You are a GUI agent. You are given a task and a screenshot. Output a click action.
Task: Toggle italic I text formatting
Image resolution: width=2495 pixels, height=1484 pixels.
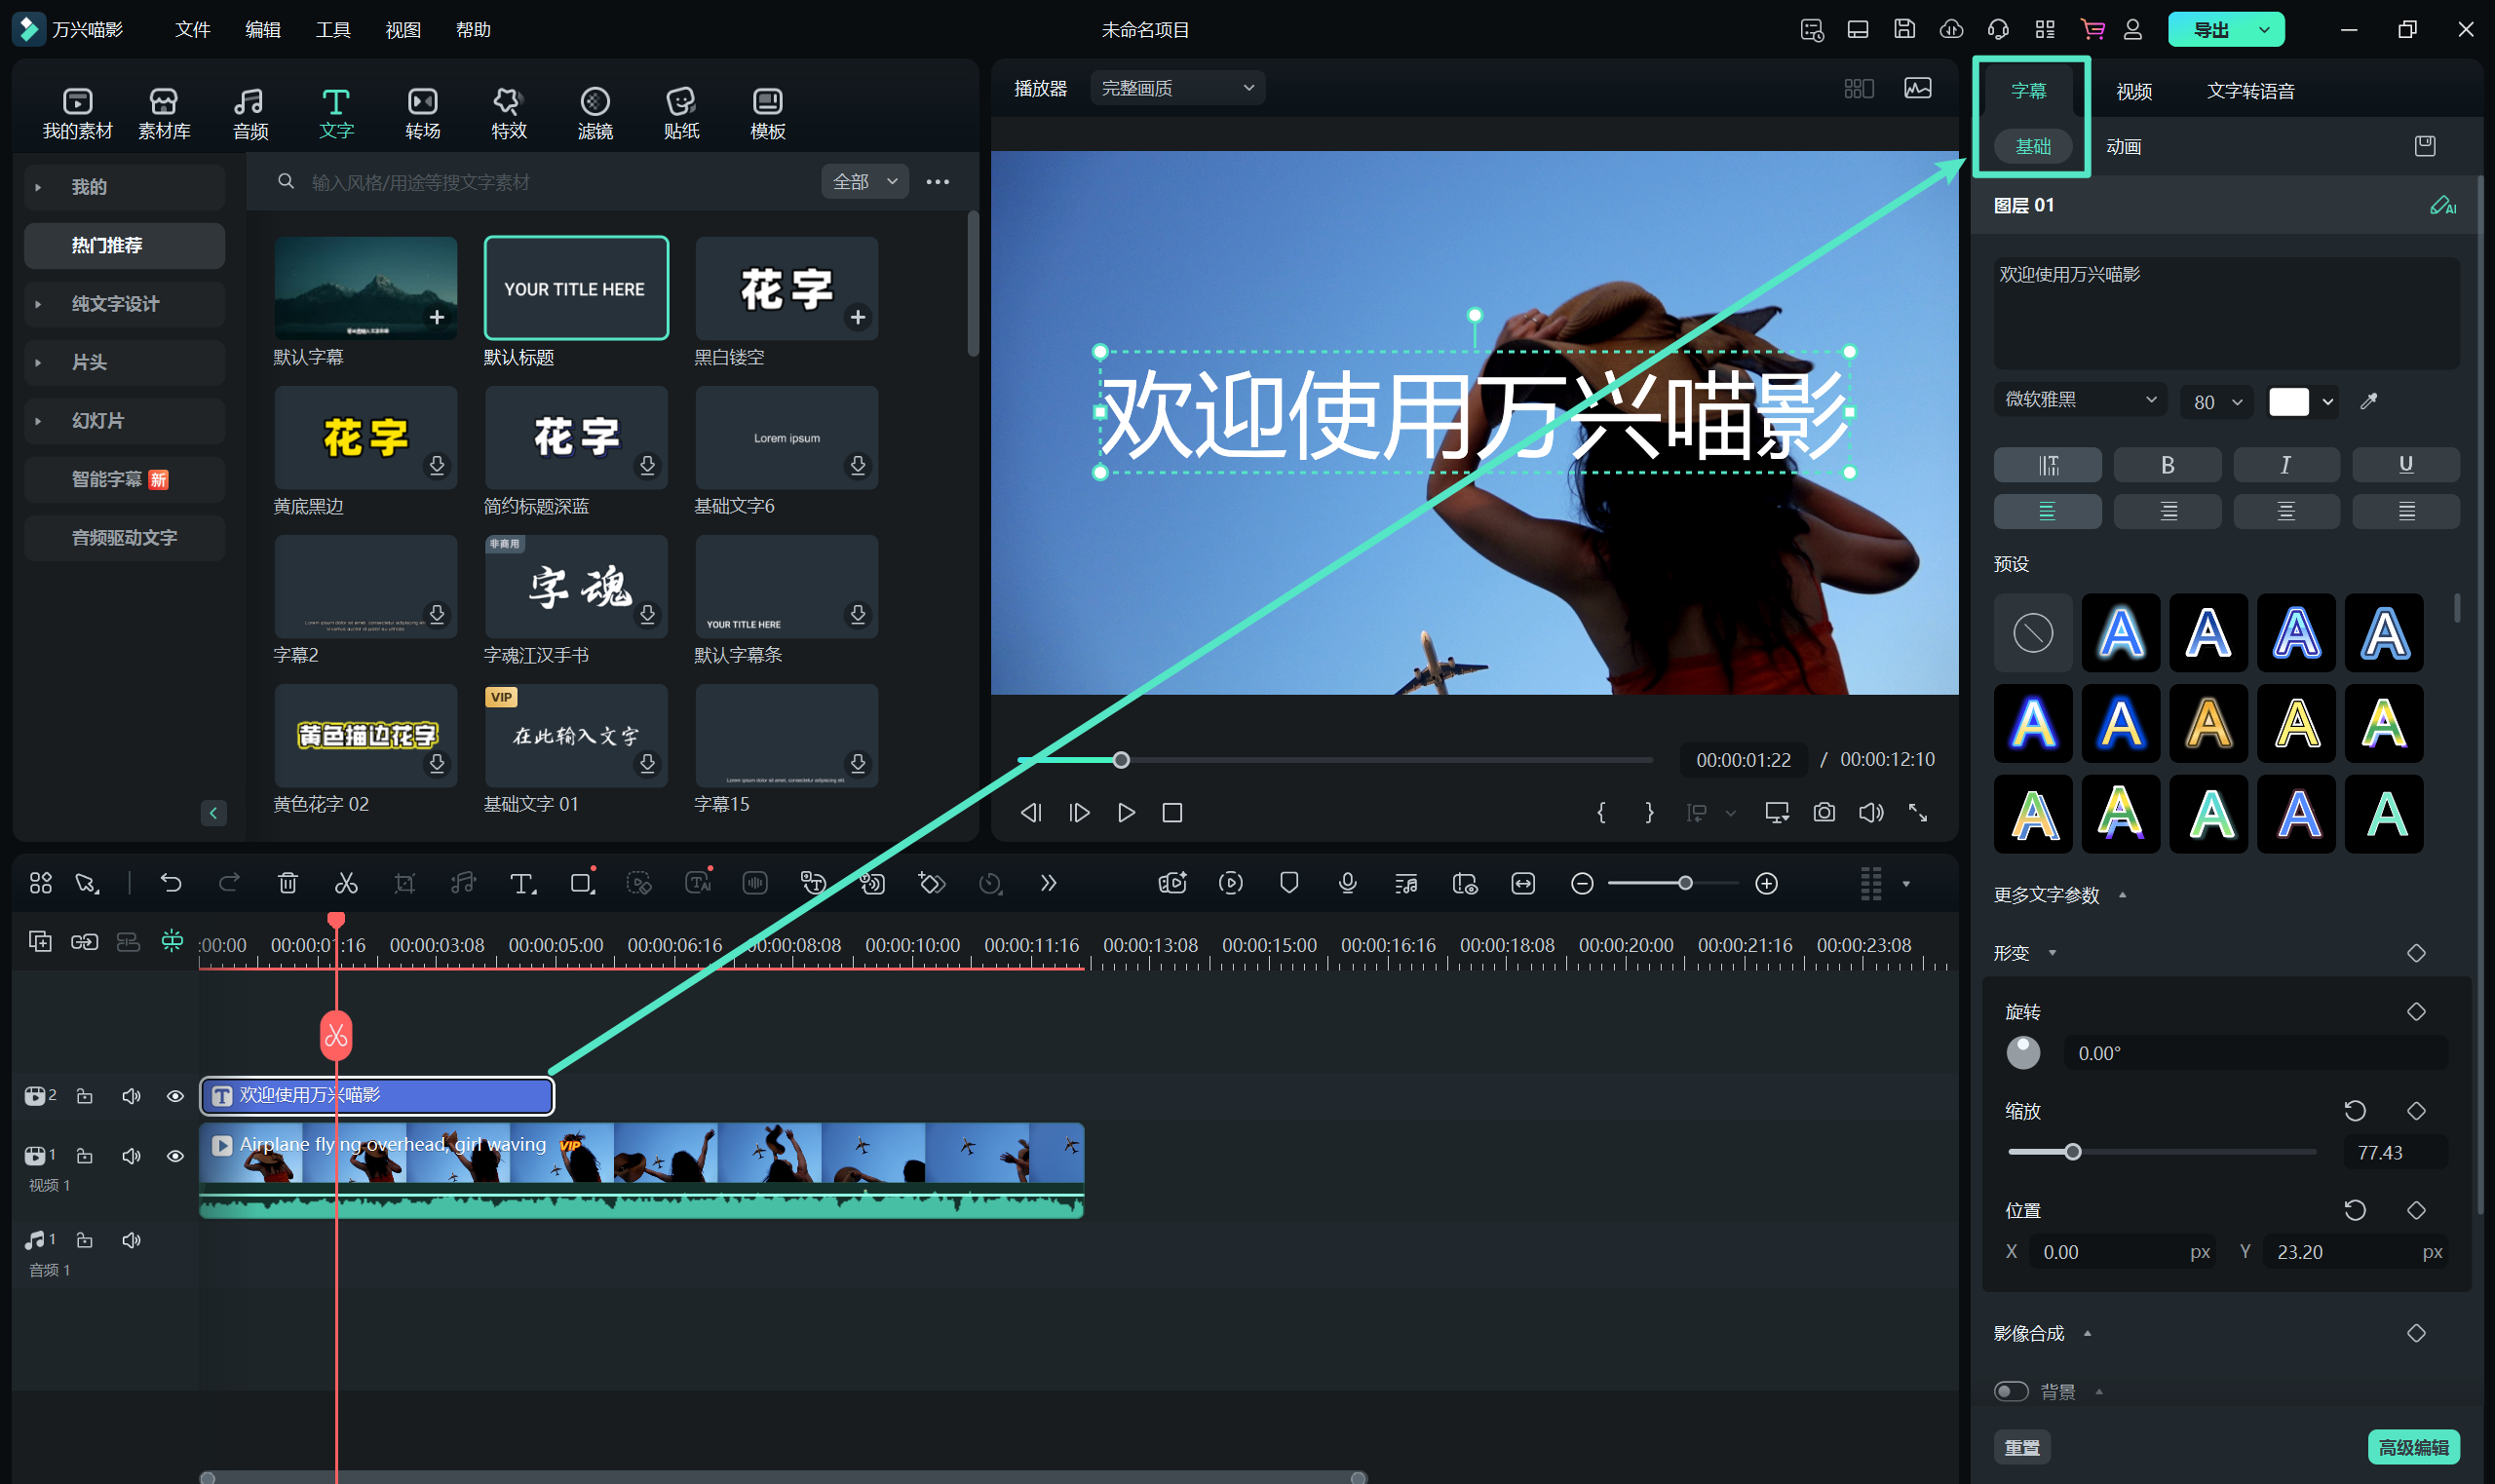pyautogui.click(x=2286, y=465)
